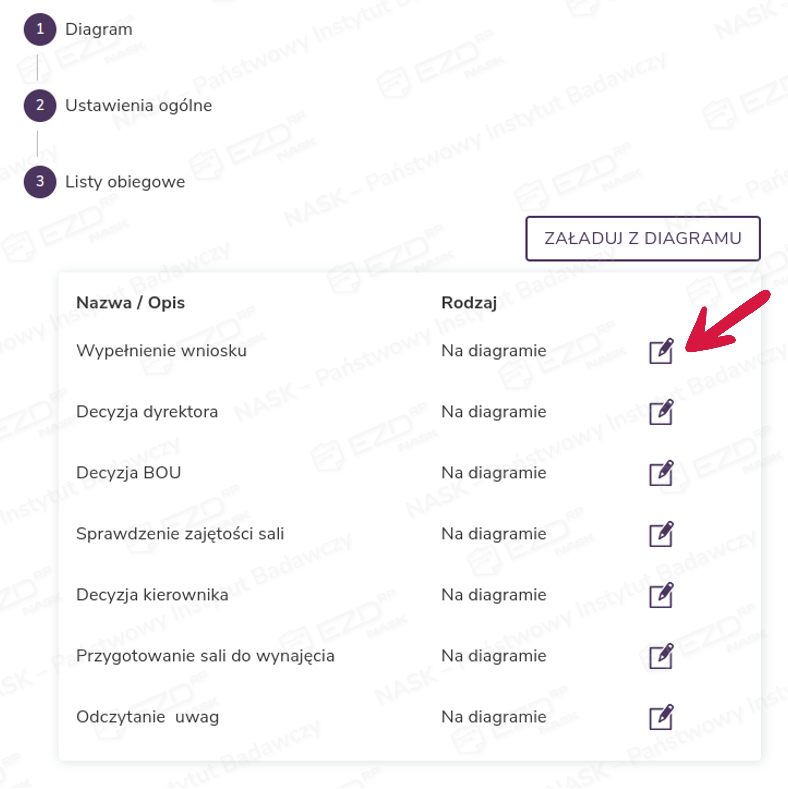Image resolution: width=788 pixels, height=789 pixels.
Task: Edit Przygotowanie sali do wynajęcia
Action: point(660,657)
